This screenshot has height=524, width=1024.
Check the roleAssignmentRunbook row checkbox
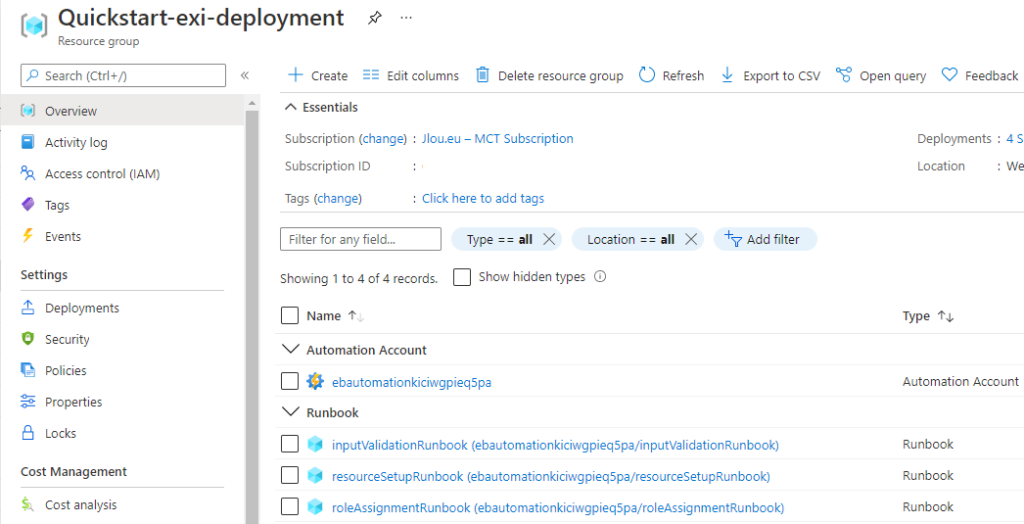pyautogui.click(x=289, y=506)
